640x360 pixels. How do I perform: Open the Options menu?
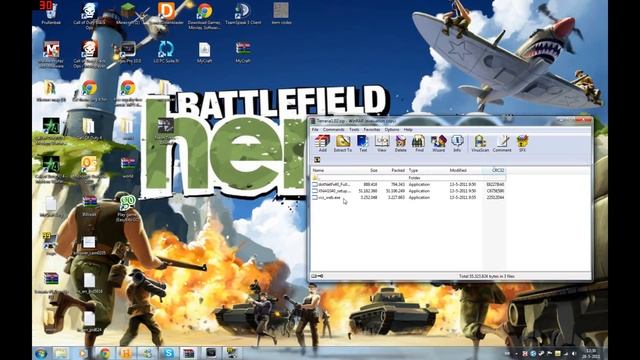pos(392,129)
